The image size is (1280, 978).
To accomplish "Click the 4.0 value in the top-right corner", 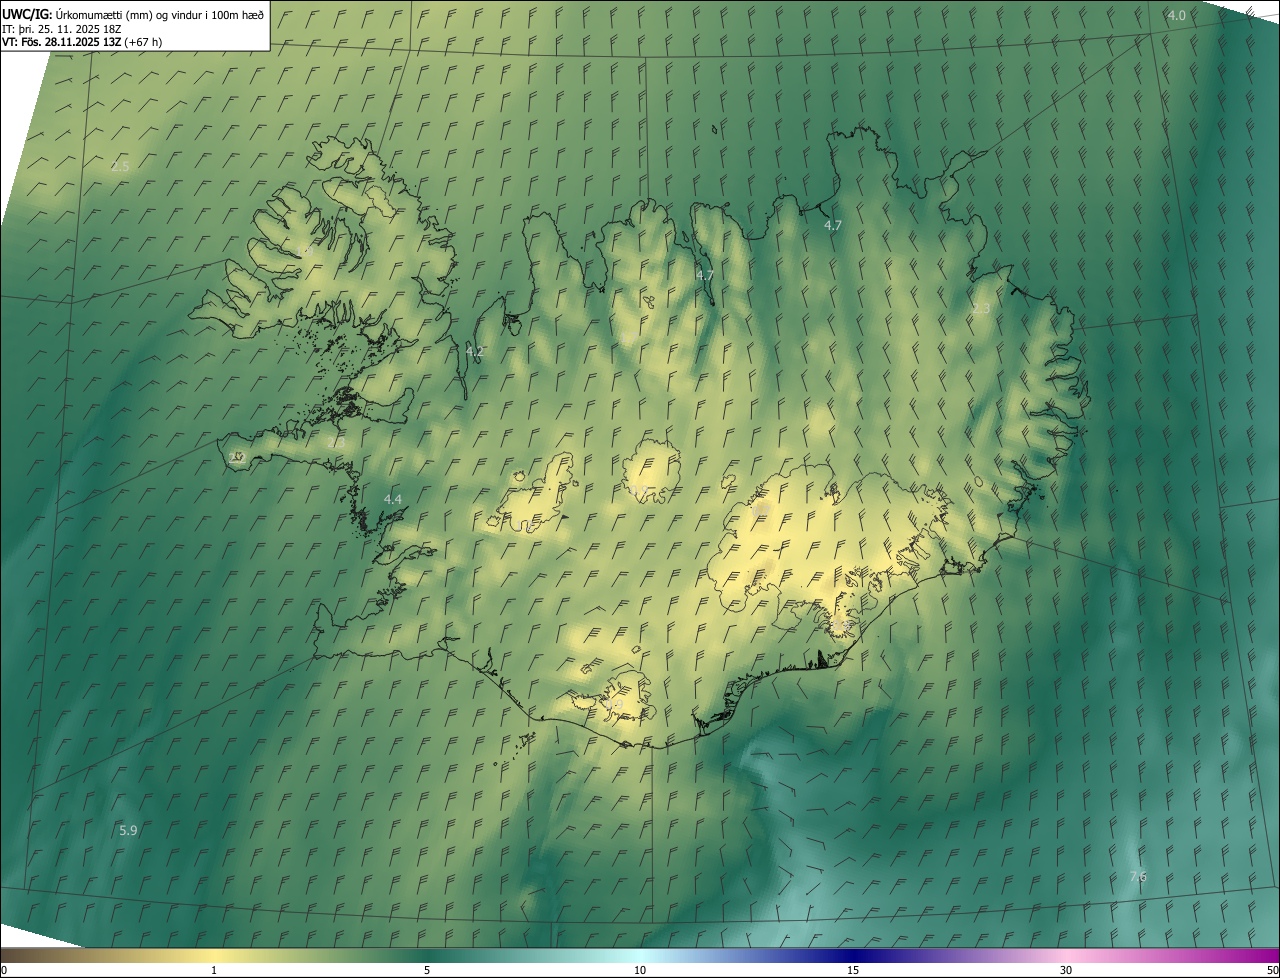I will click(1177, 15).
